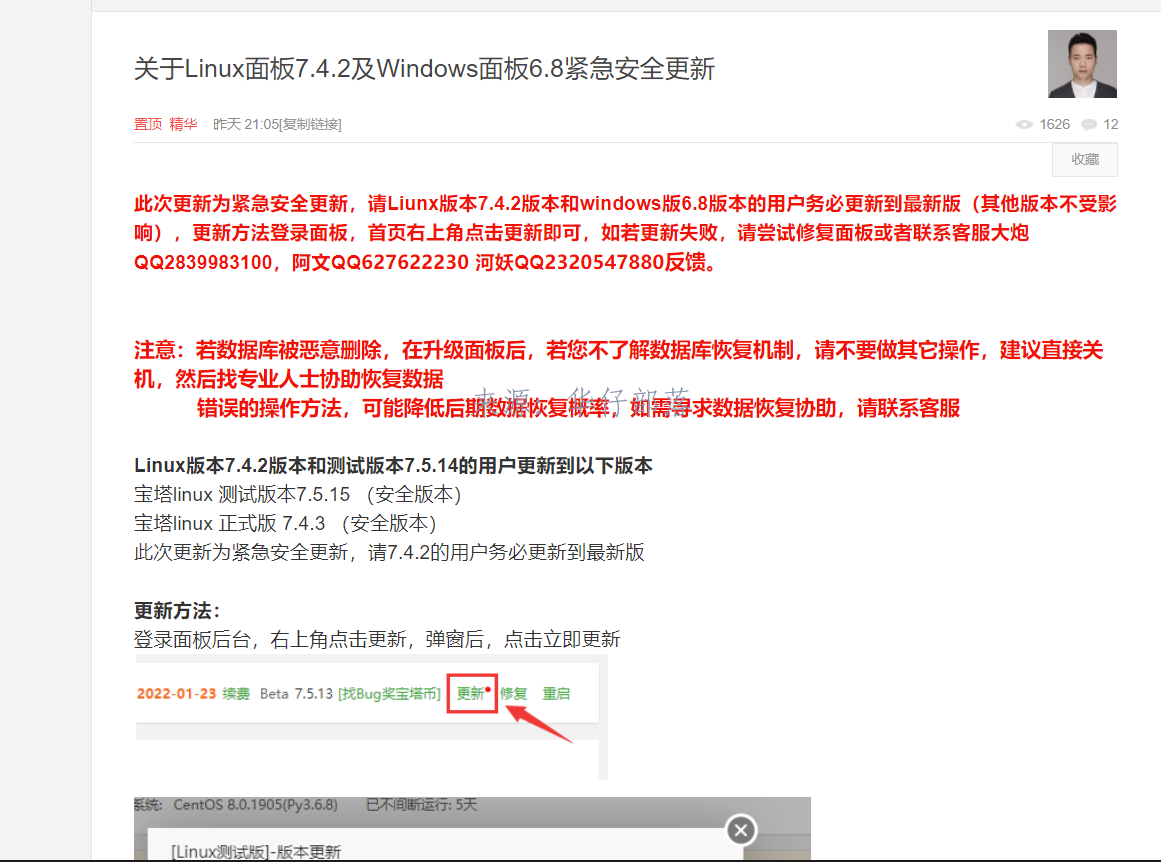Screen dimensions: 1161x862
Task: Click the view count eye icon
Action: point(1024,124)
